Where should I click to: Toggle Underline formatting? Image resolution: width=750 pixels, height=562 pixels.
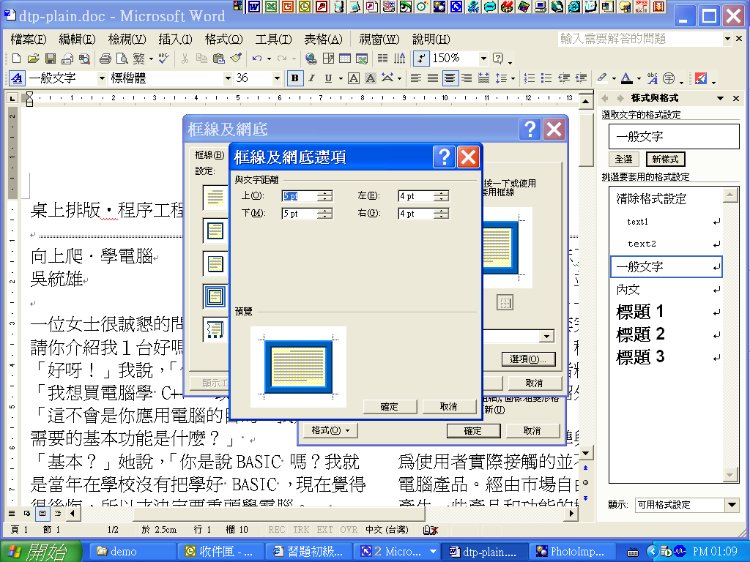tap(328, 78)
